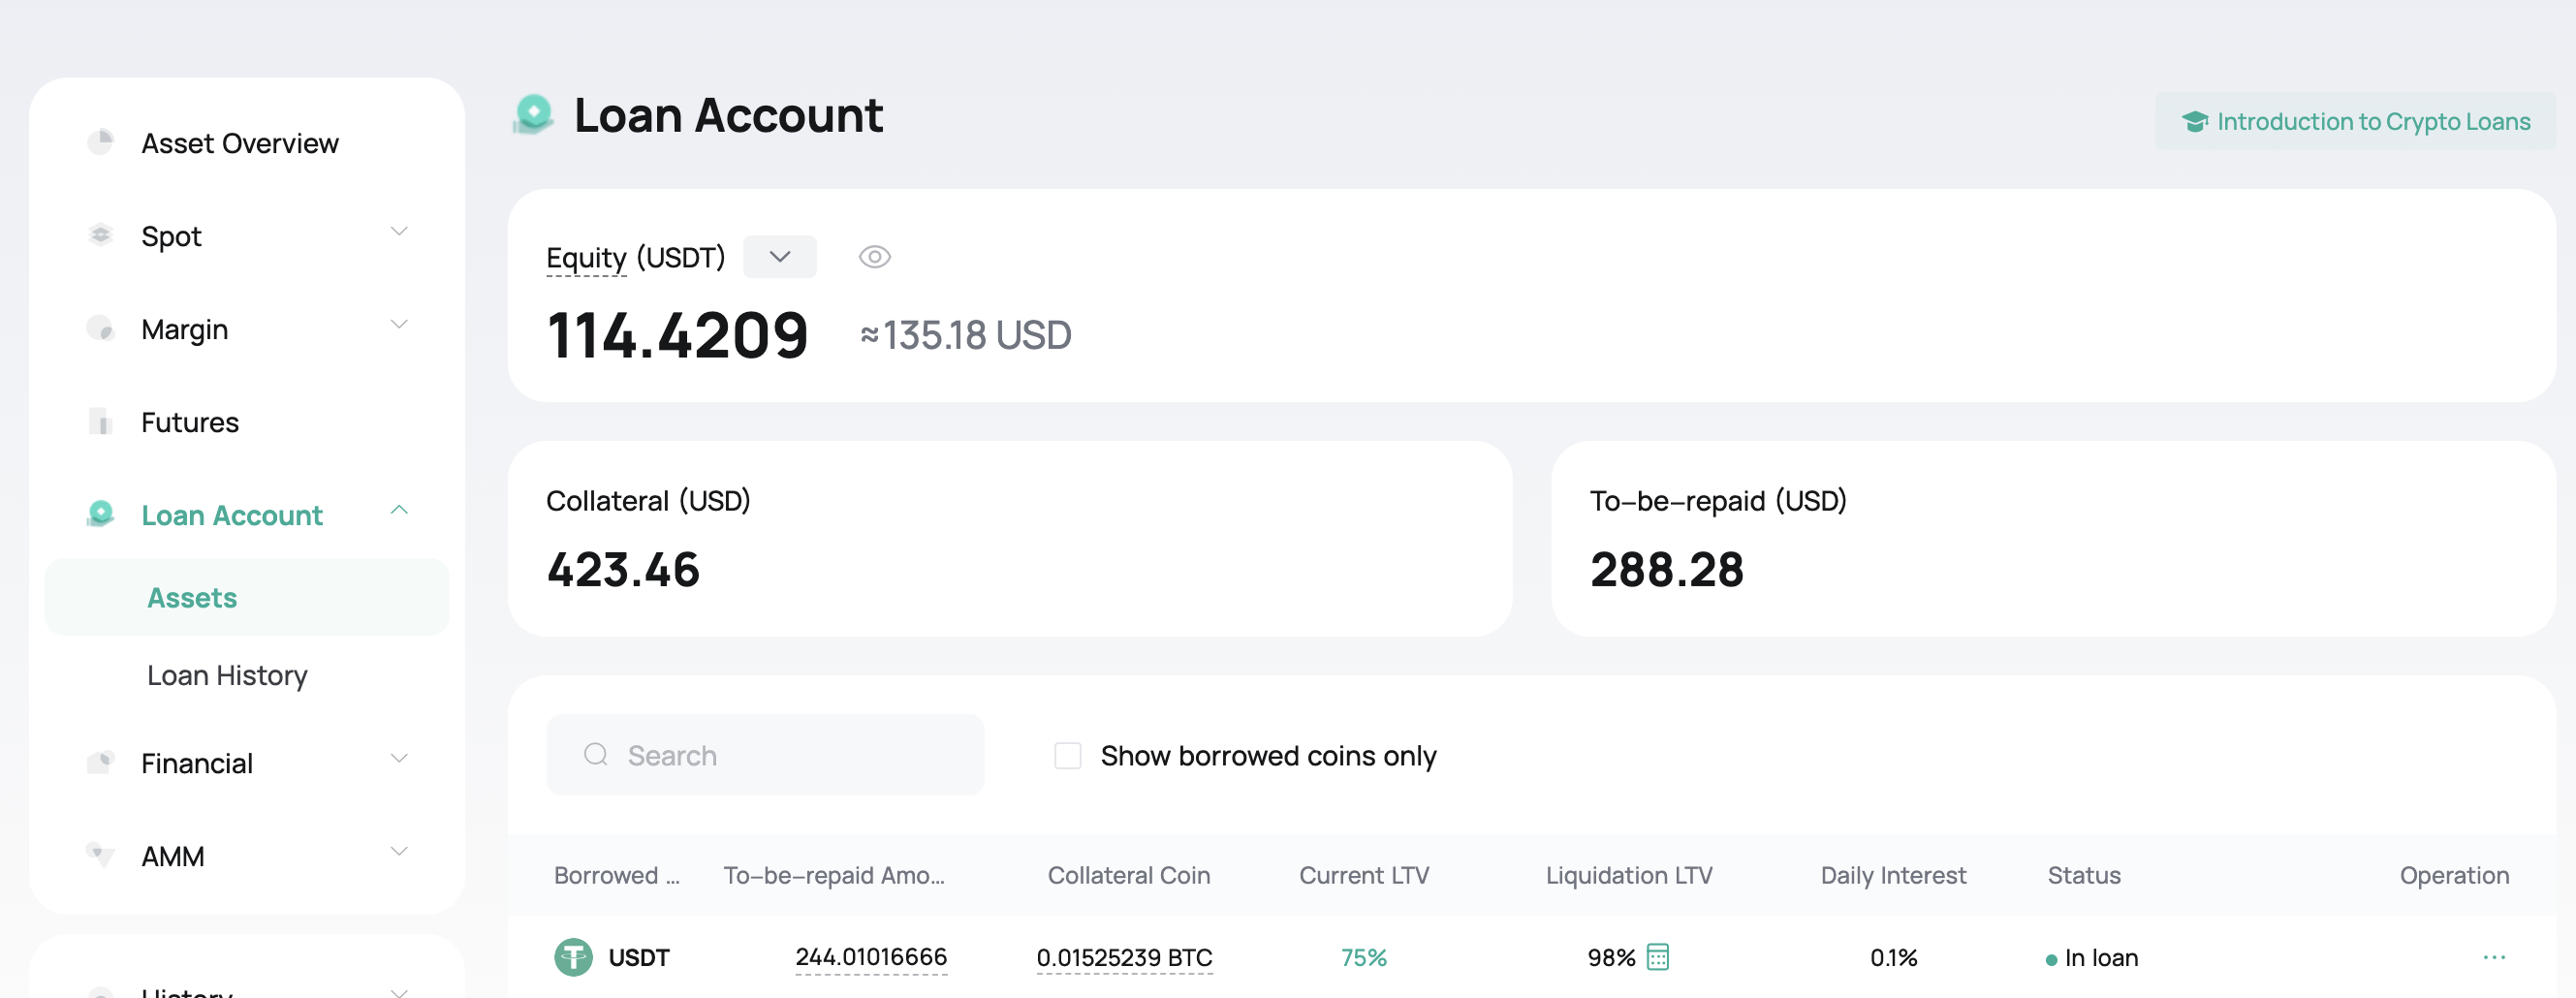
Task: Click the to-be-repaid amount 244.01016666
Action: [871, 957]
